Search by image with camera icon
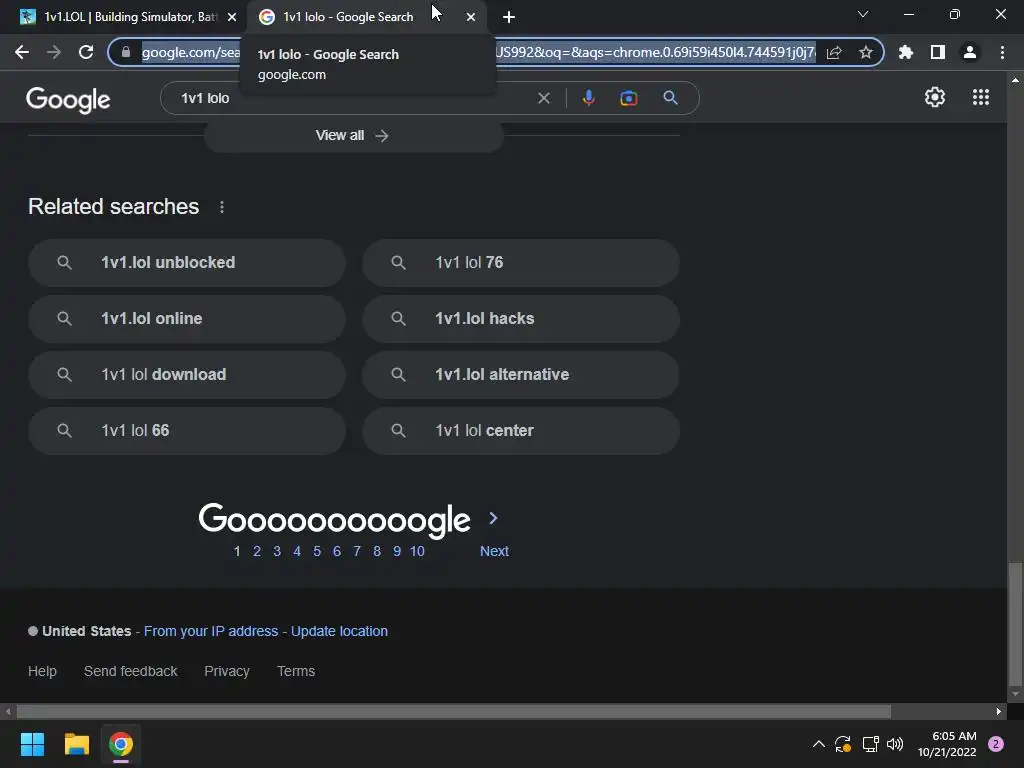The width and height of the screenshot is (1024, 768). click(x=628, y=98)
